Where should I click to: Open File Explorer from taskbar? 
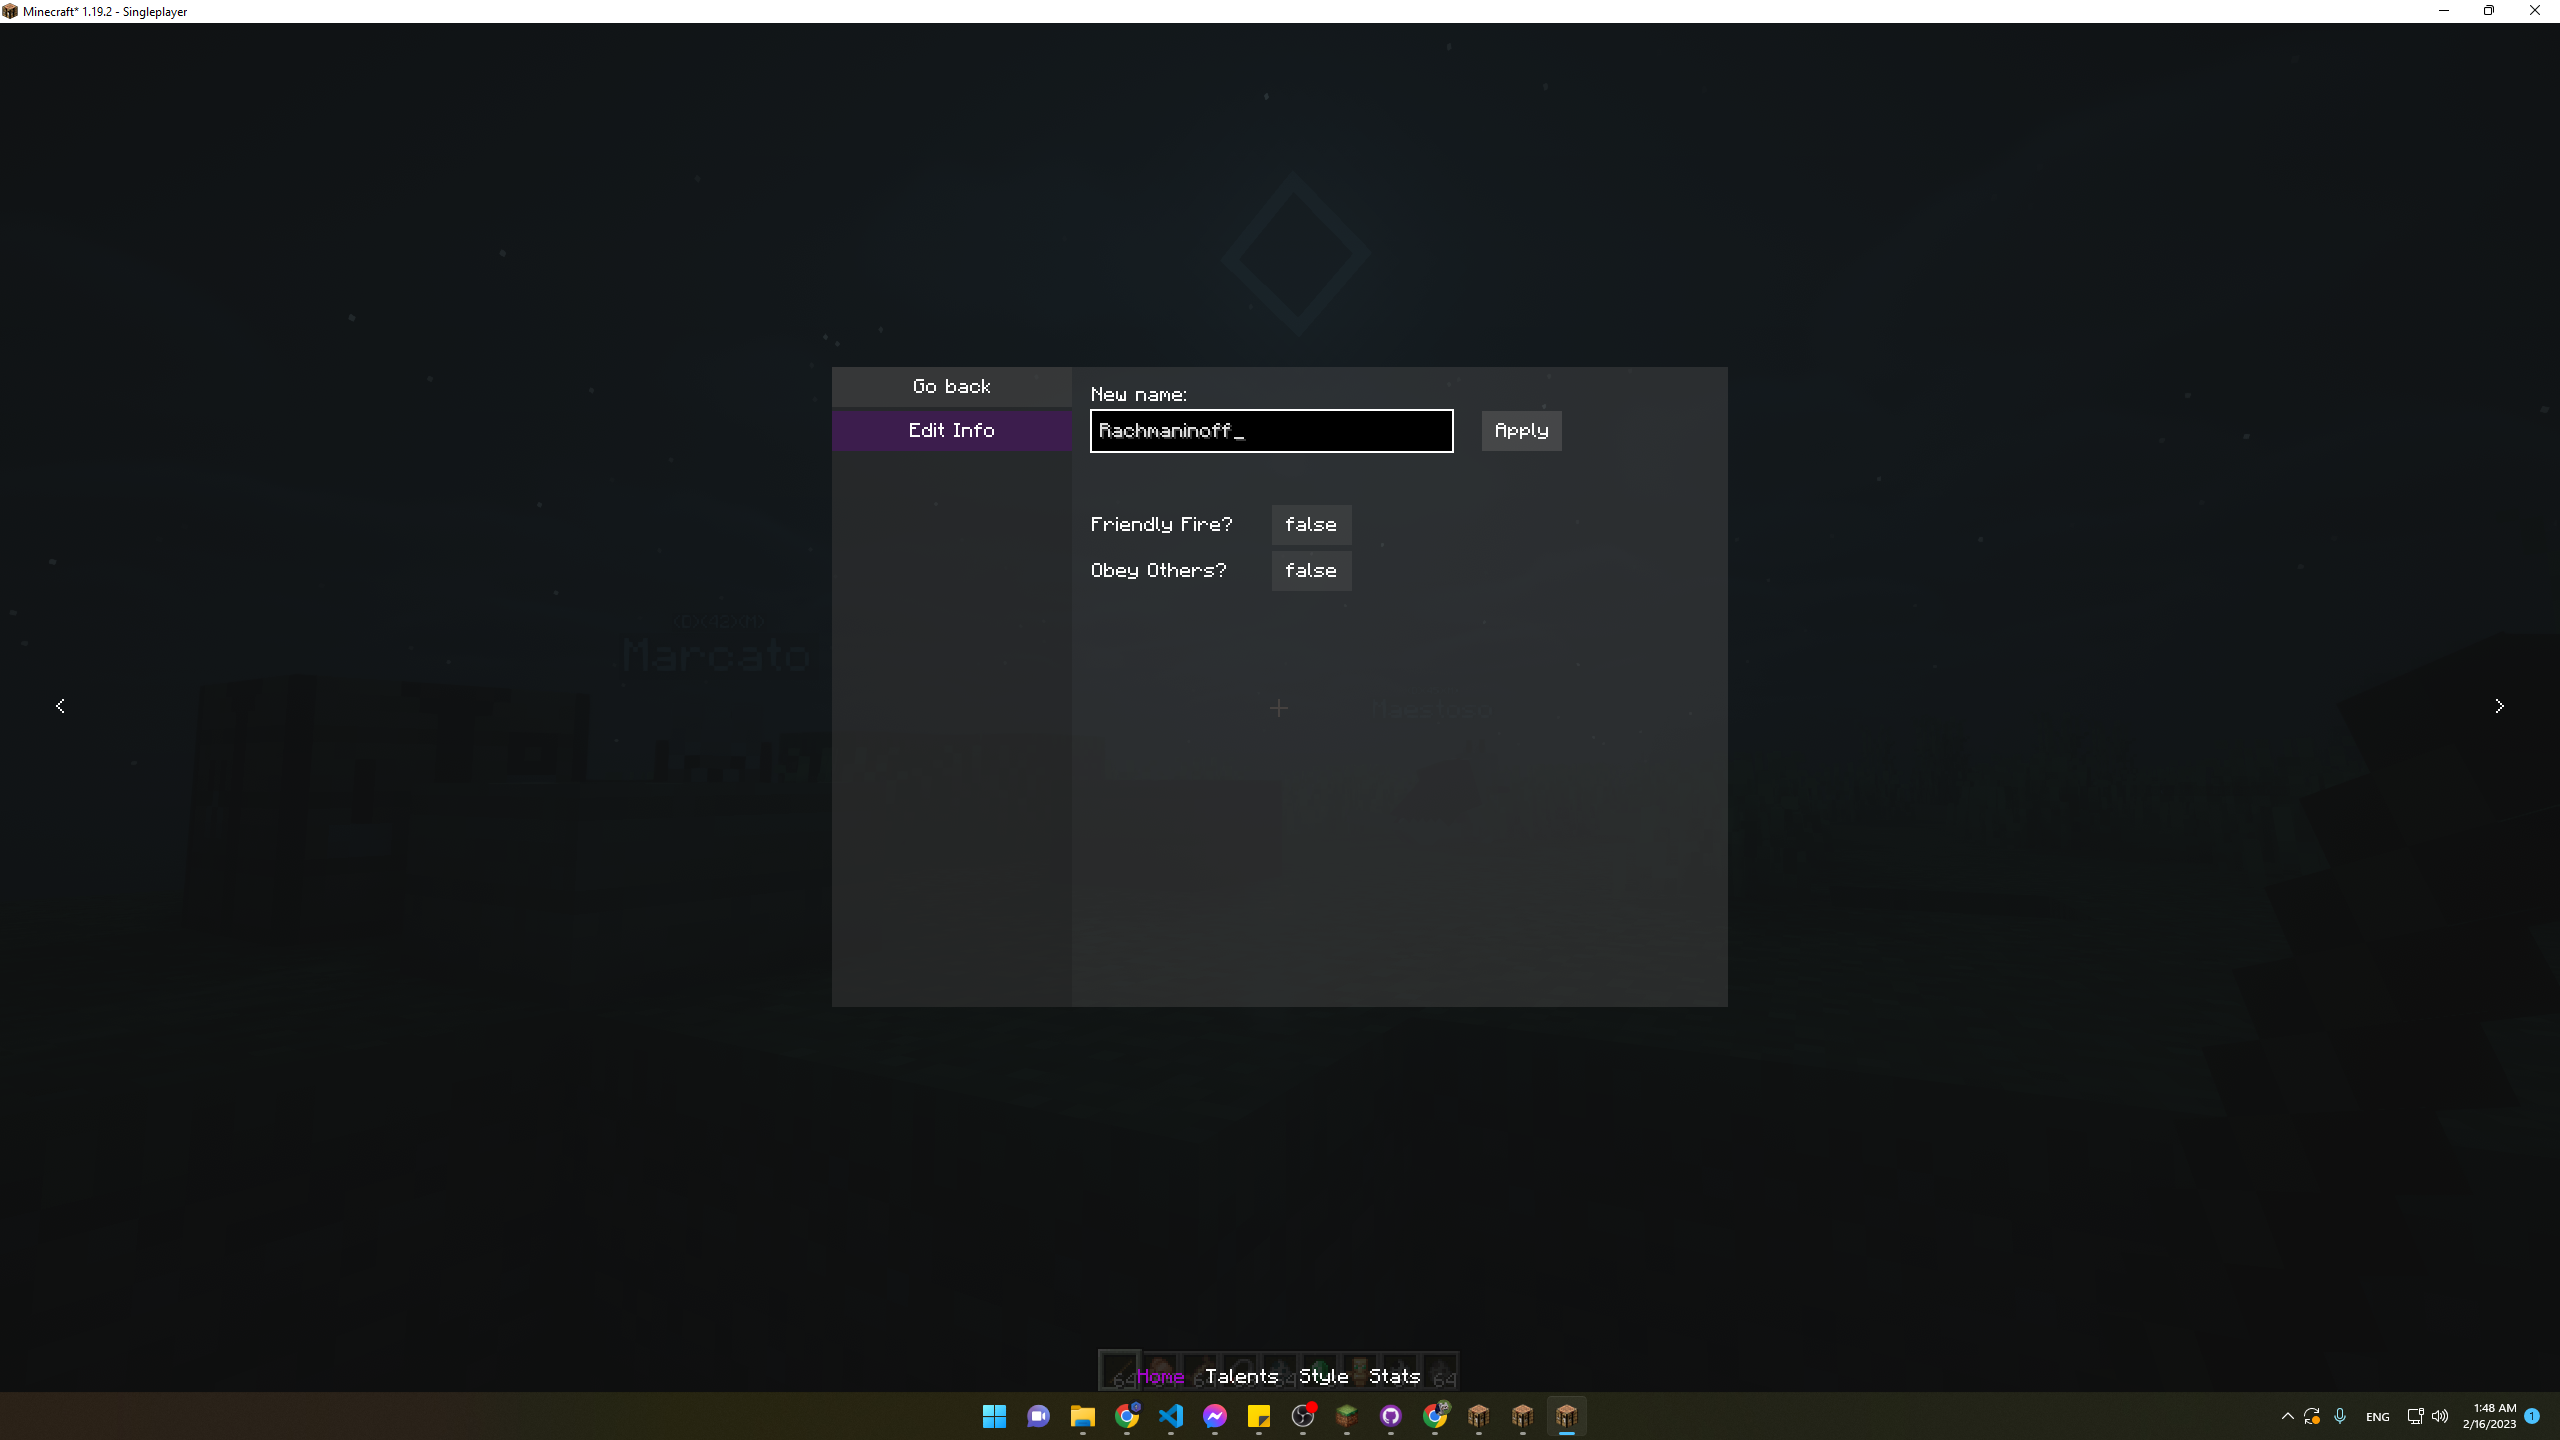[x=1082, y=1416]
